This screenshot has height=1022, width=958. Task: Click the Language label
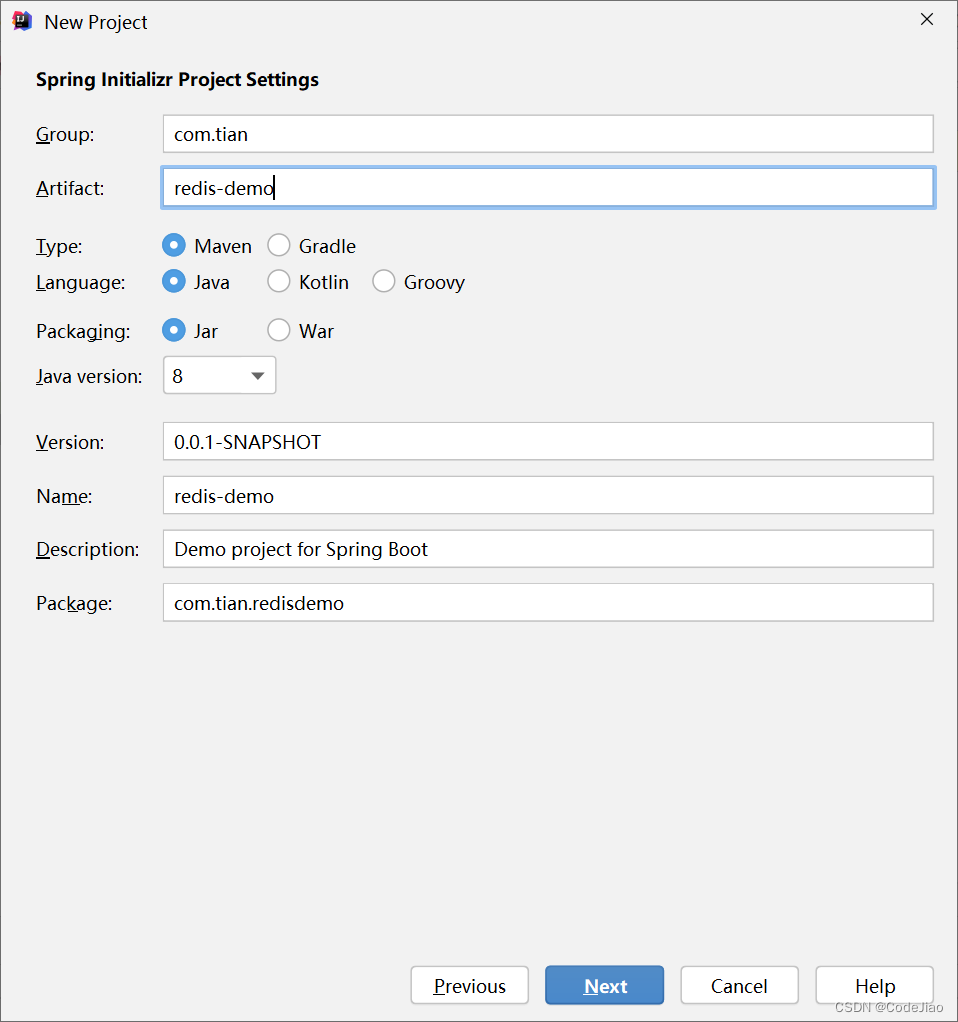pyautogui.click(x=81, y=283)
